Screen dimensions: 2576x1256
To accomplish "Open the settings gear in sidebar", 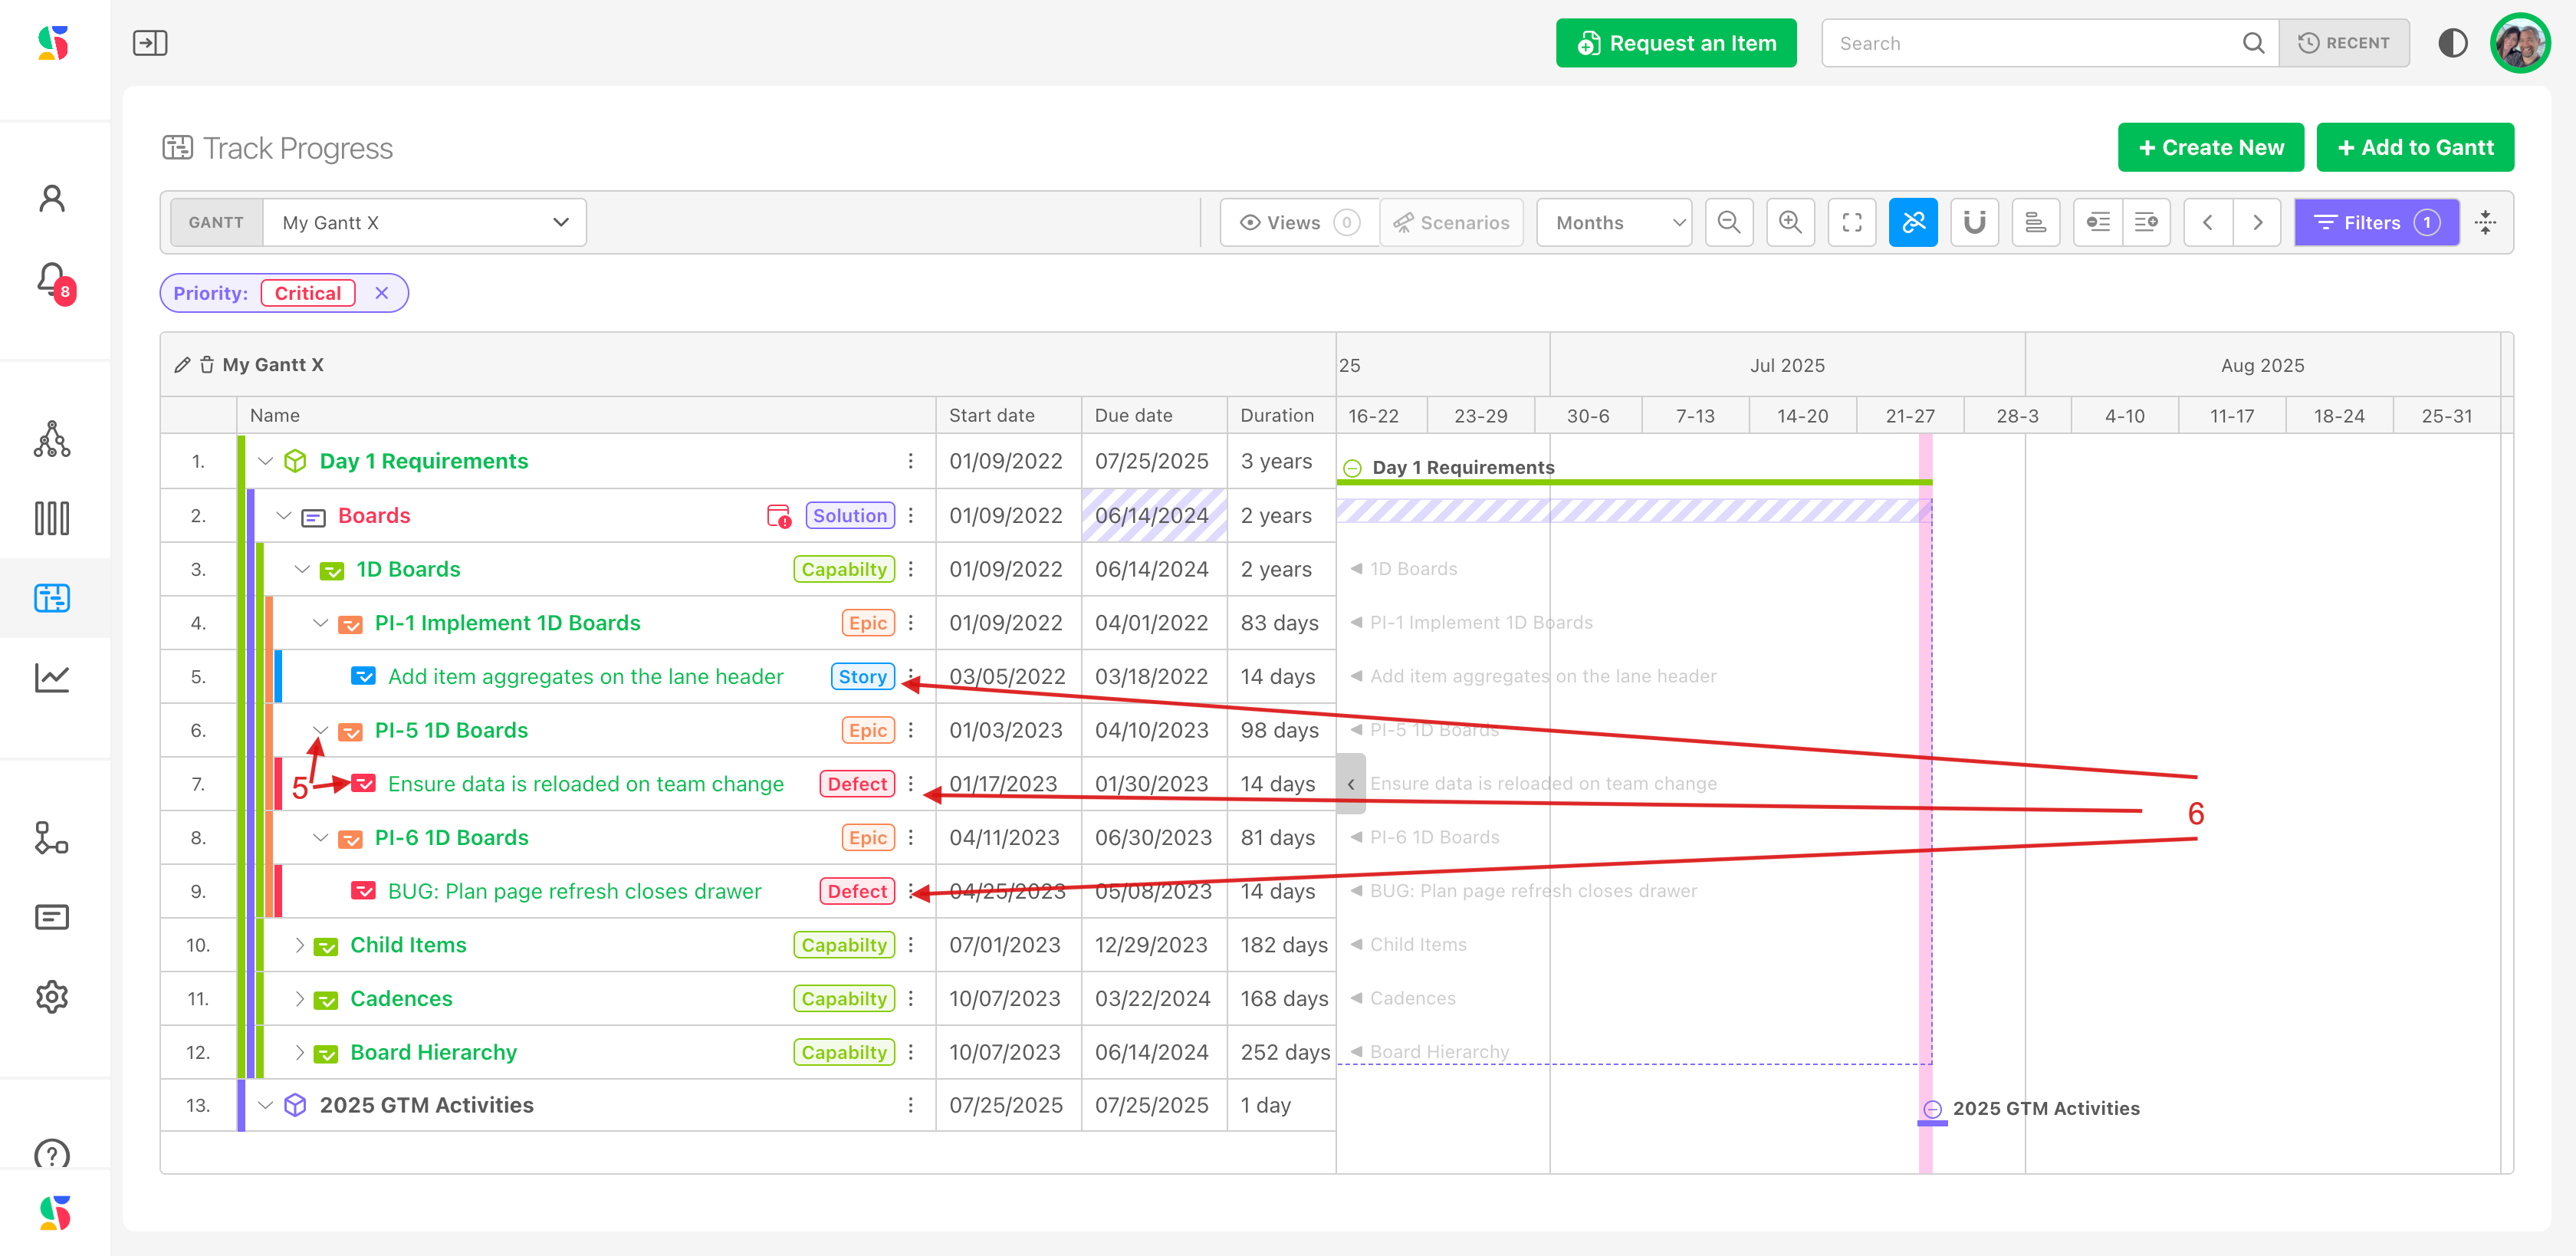I will pos(52,996).
